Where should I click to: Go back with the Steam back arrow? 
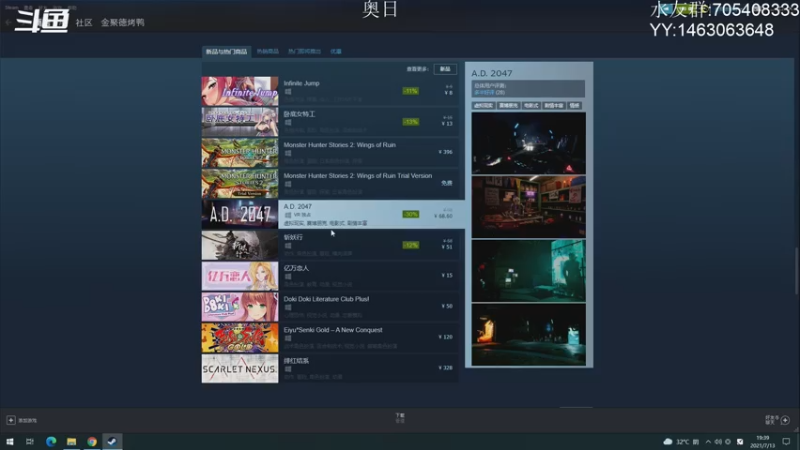8,22
